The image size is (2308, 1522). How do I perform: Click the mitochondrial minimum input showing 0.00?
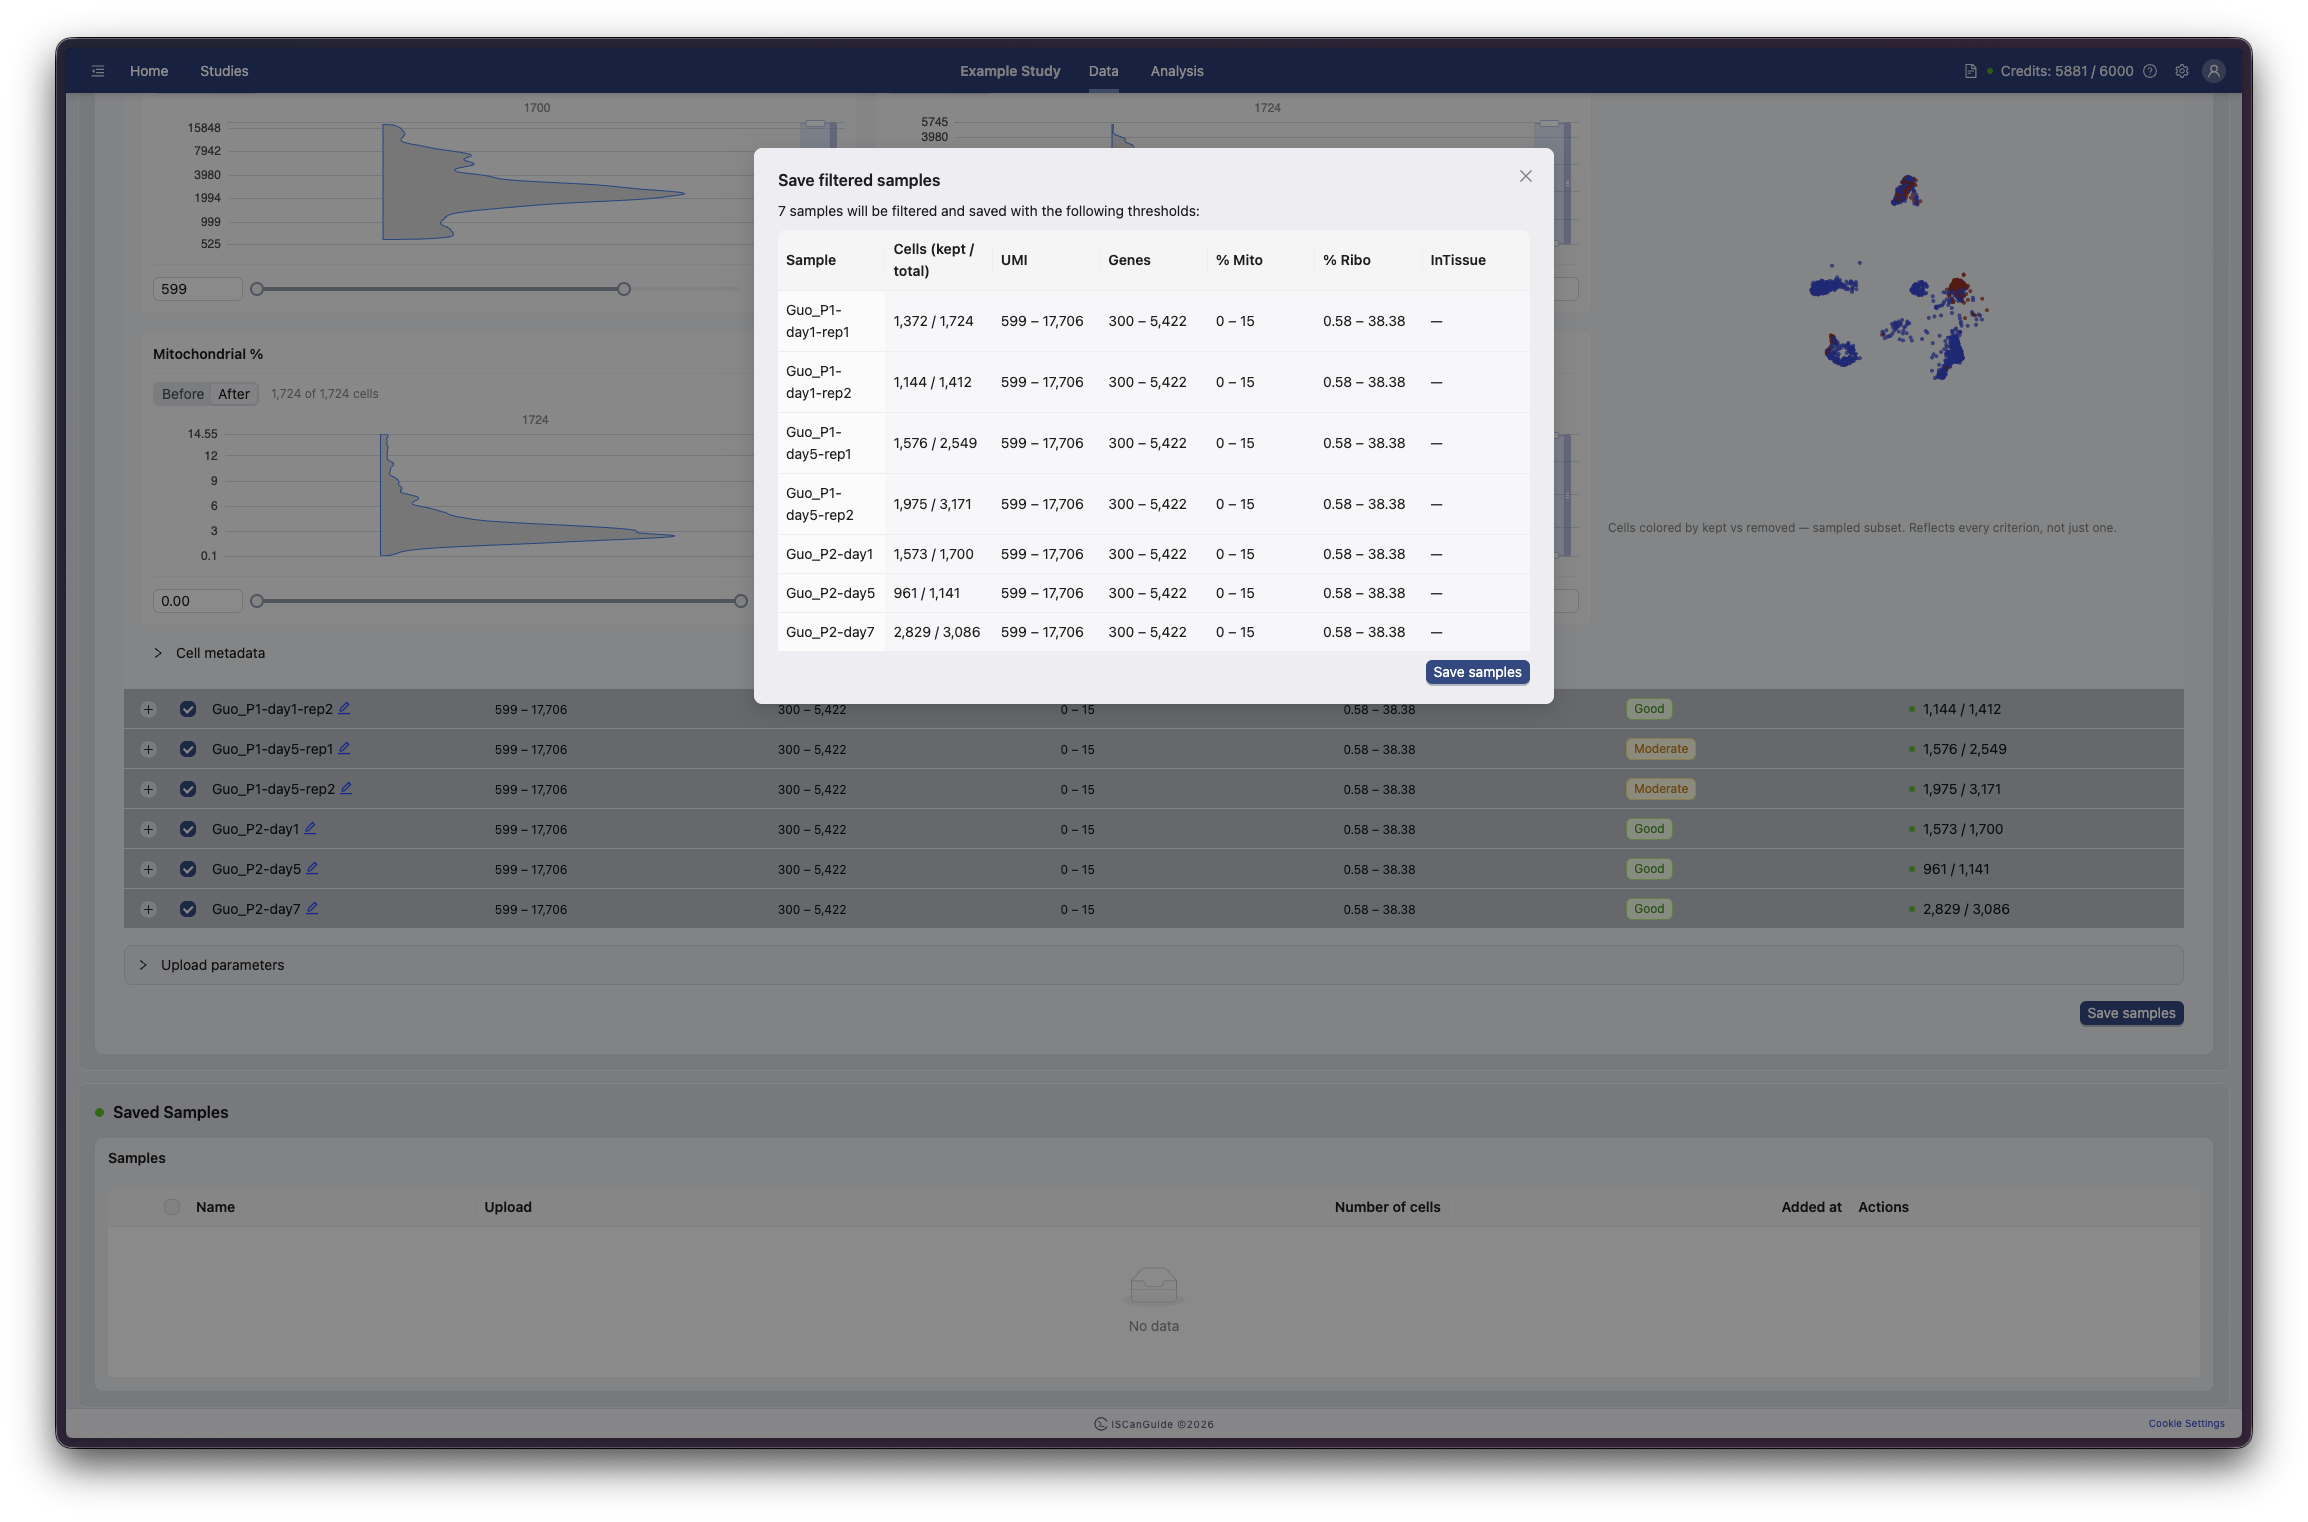click(x=197, y=601)
